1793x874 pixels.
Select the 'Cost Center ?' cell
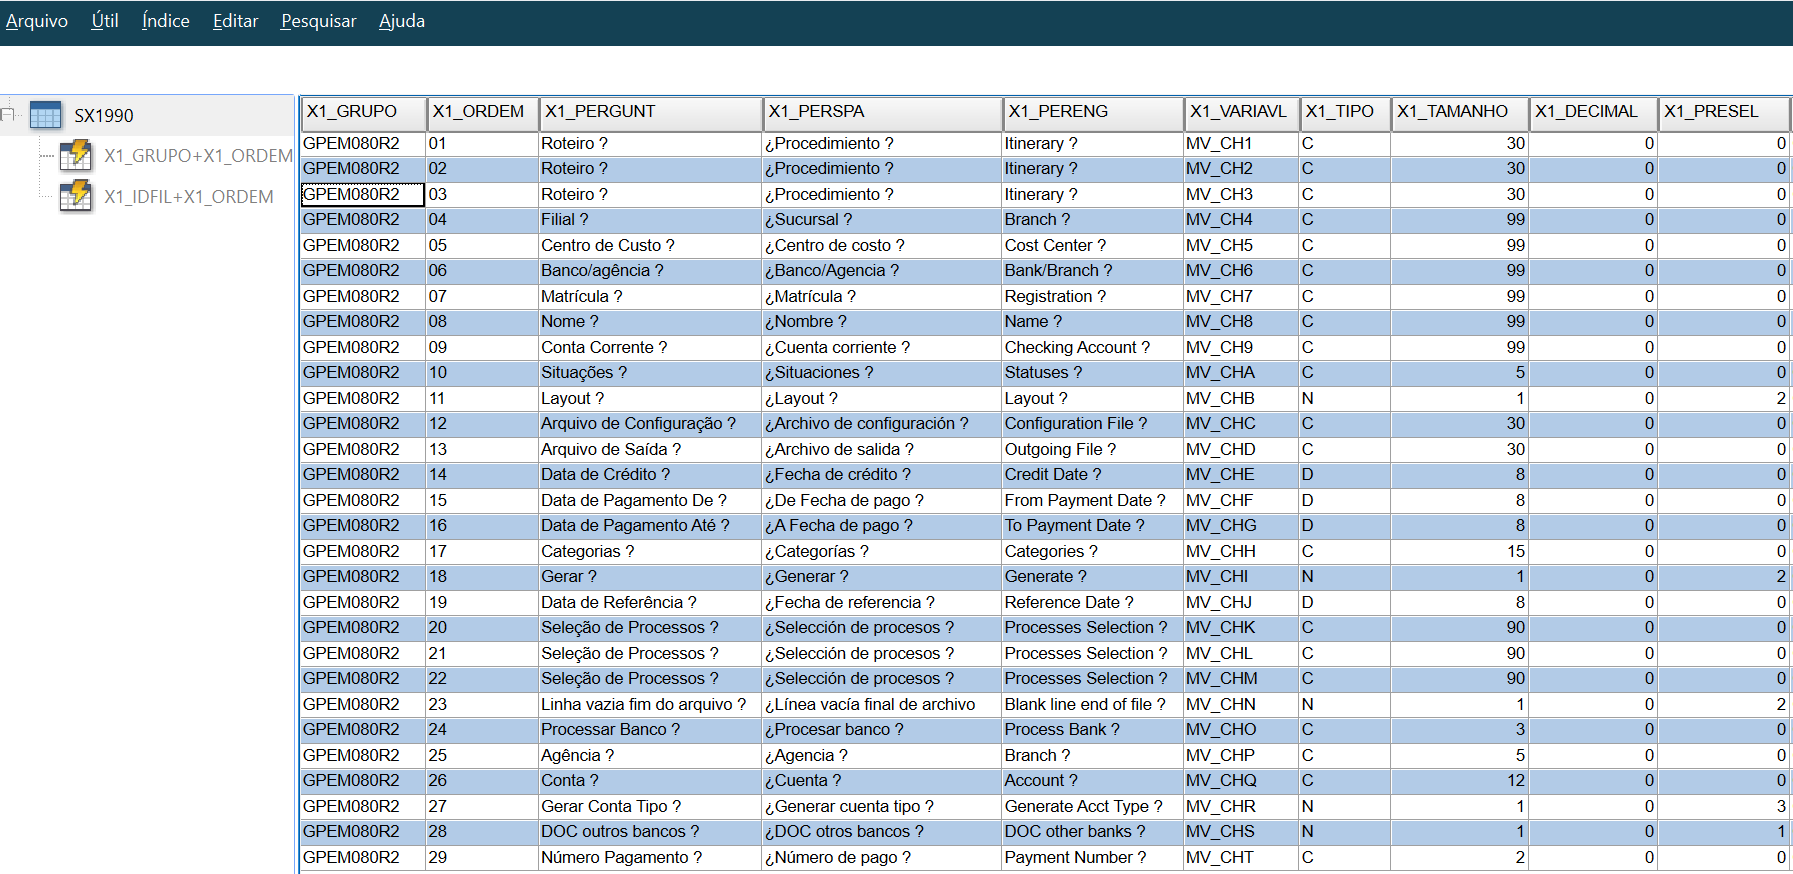(x=1092, y=245)
